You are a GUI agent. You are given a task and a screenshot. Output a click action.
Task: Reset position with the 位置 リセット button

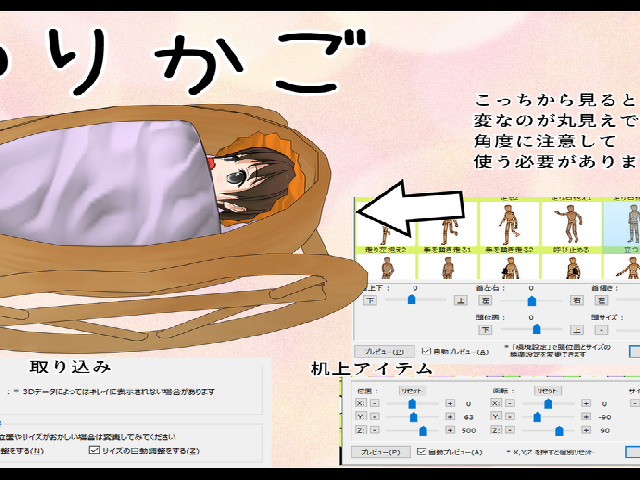tap(410, 390)
